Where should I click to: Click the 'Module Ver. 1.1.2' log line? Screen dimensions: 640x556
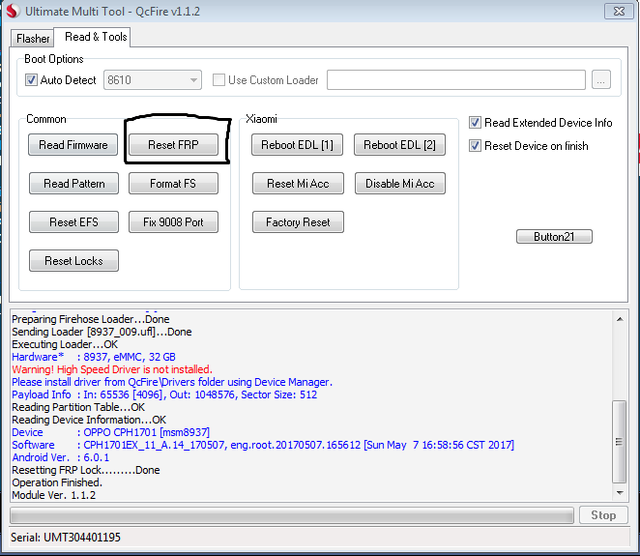pos(53,495)
